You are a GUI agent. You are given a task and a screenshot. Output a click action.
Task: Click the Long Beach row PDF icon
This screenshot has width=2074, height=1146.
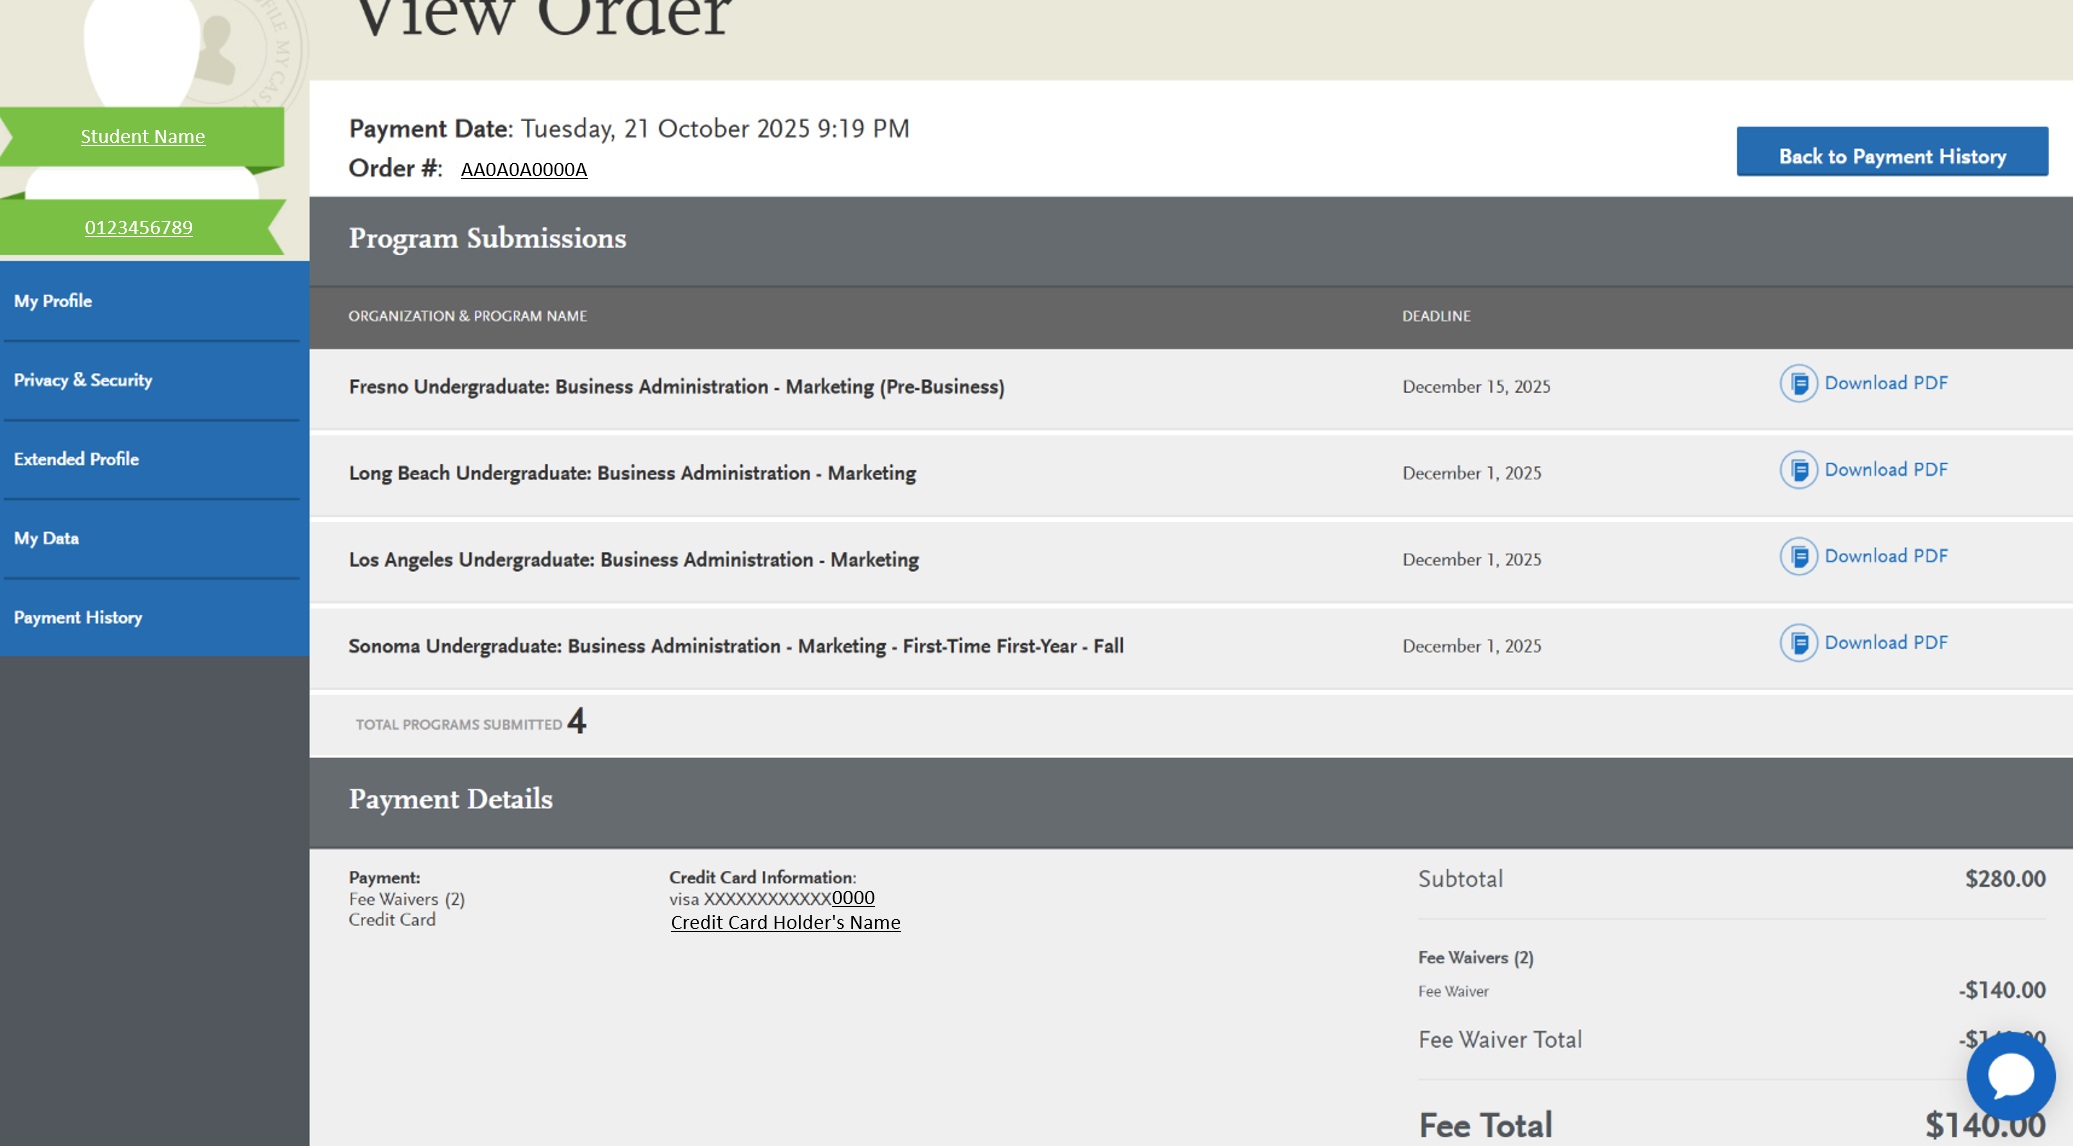click(x=1797, y=470)
